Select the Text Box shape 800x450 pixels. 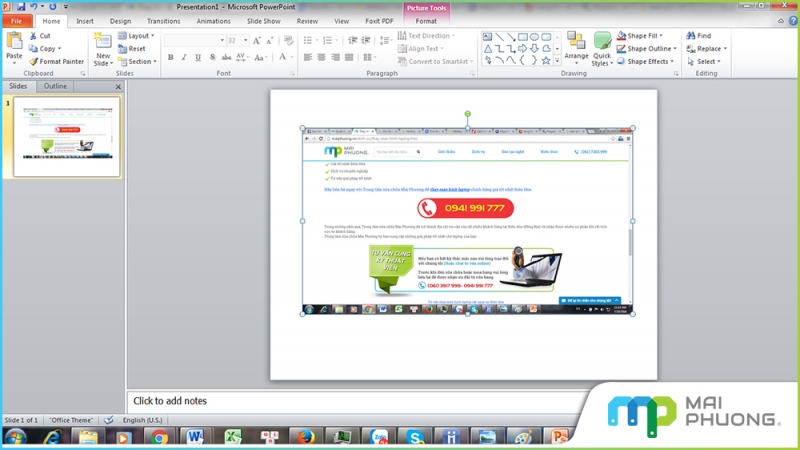click(x=488, y=37)
